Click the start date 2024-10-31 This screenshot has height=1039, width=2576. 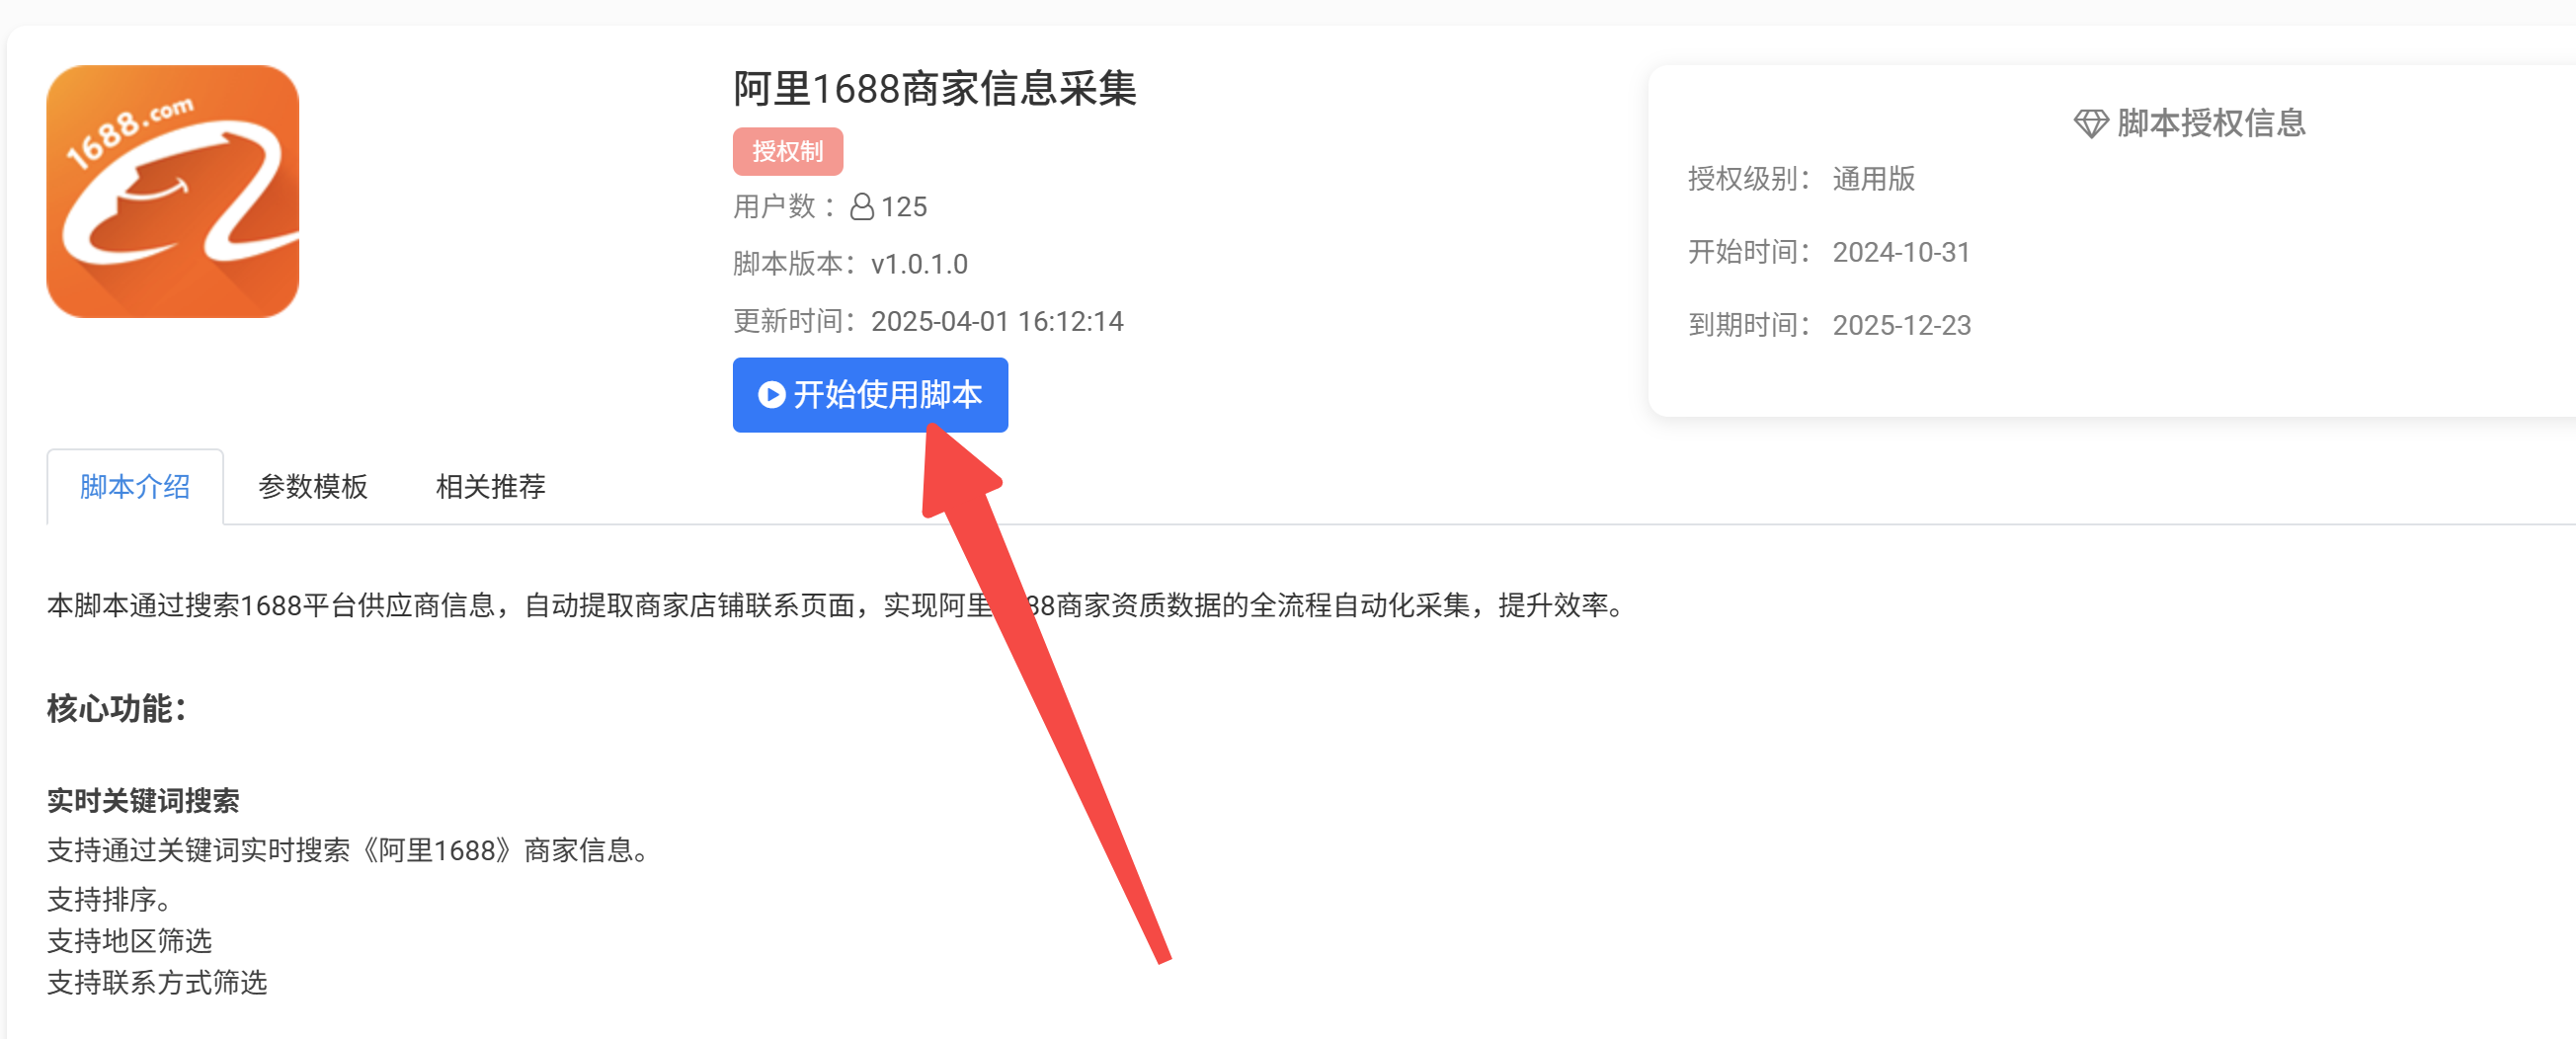1901,252
